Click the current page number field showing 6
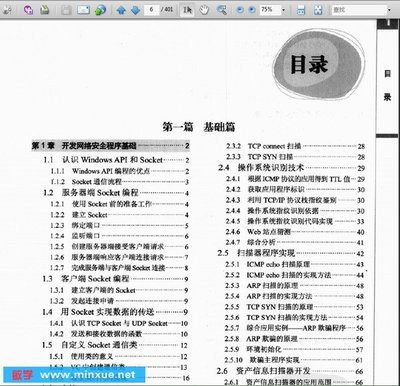 pyautogui.click(x=151, y=9)
